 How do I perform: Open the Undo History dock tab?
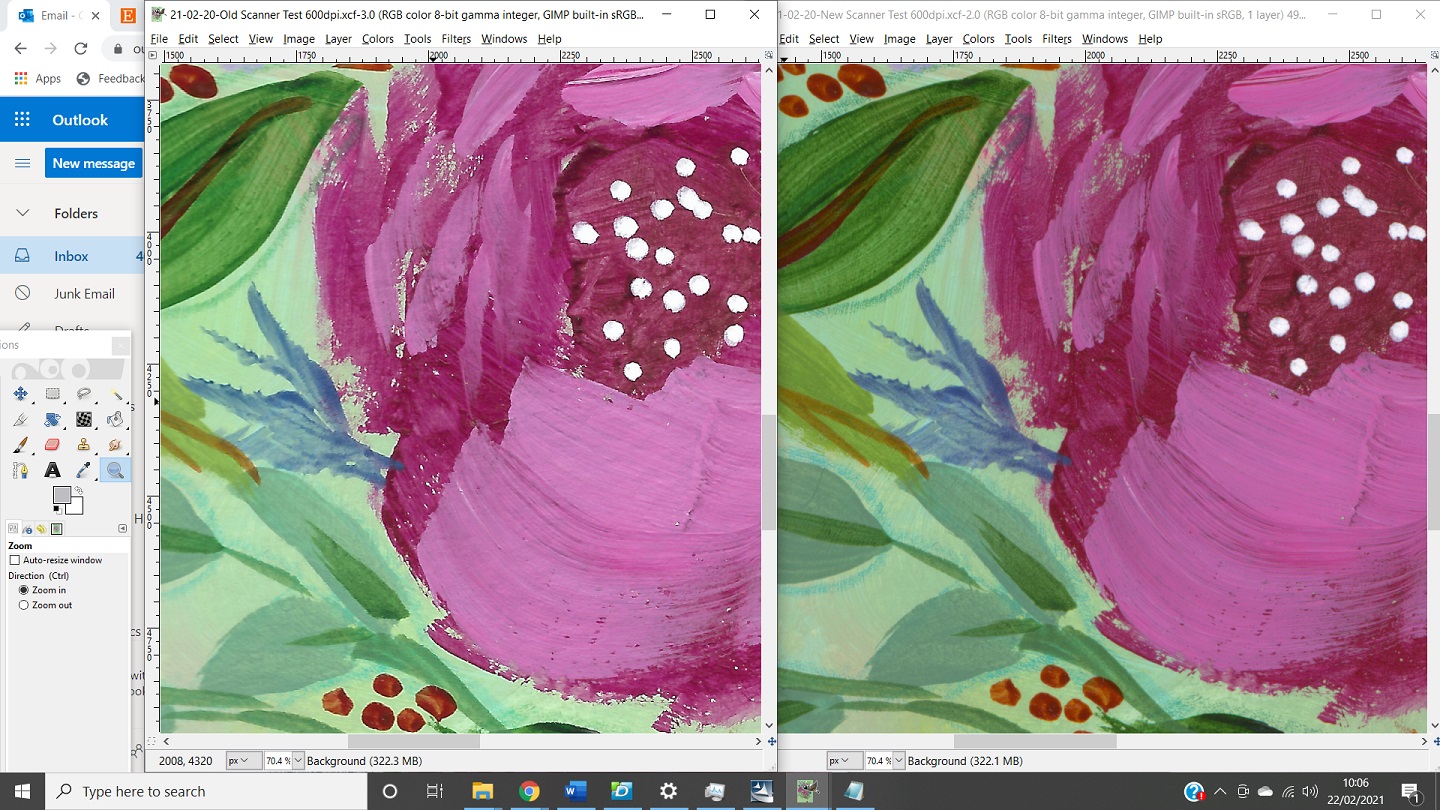pos(41,529)
